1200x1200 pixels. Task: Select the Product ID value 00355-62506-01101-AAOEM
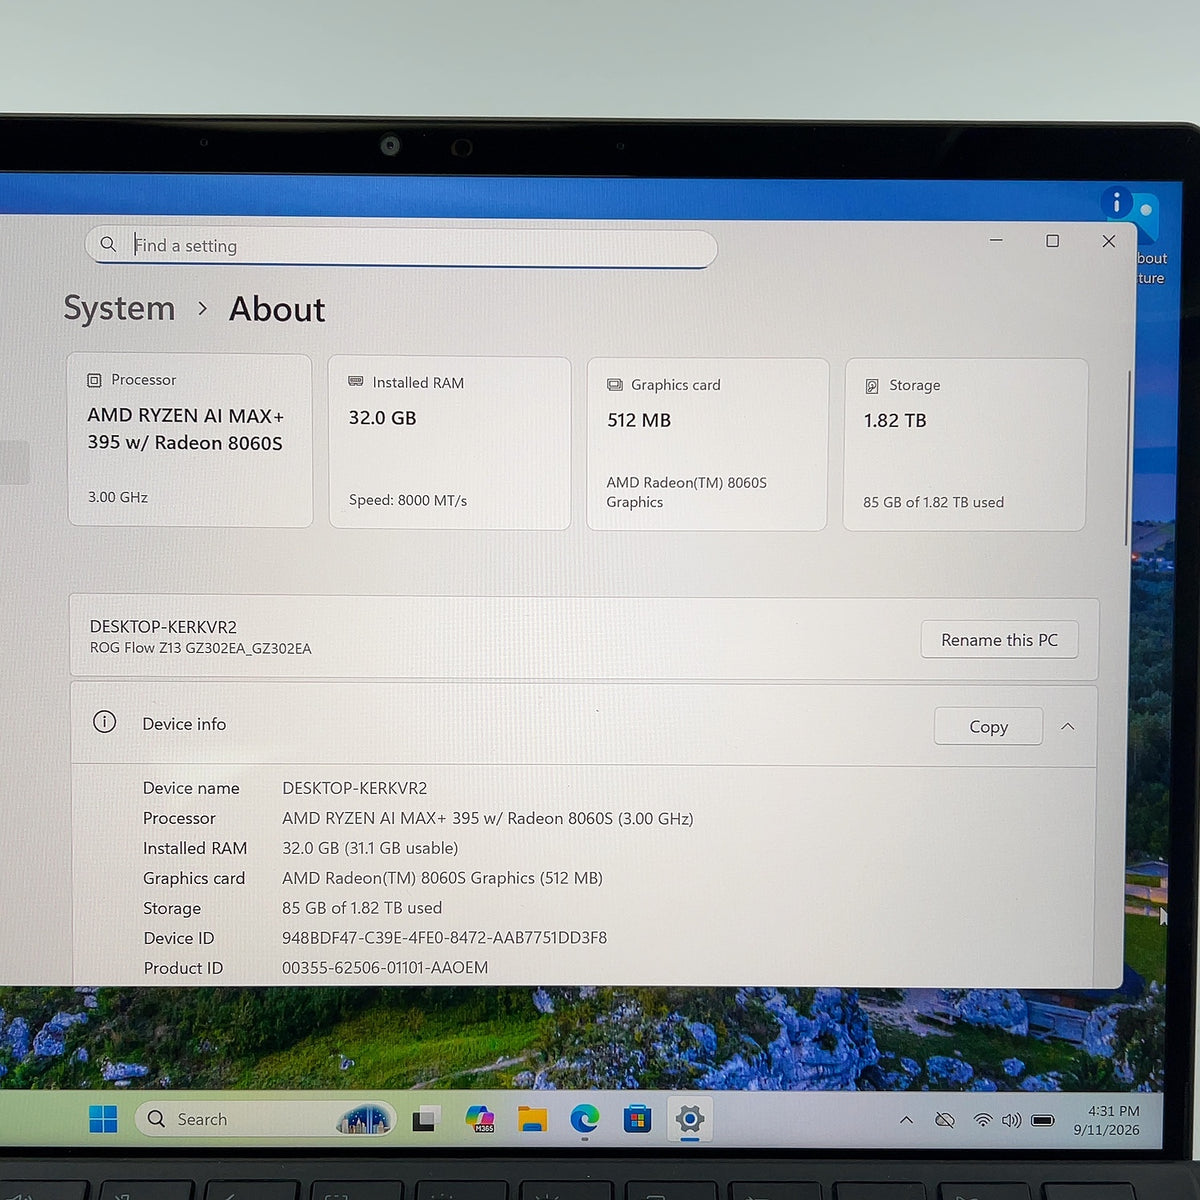(385, 968)
